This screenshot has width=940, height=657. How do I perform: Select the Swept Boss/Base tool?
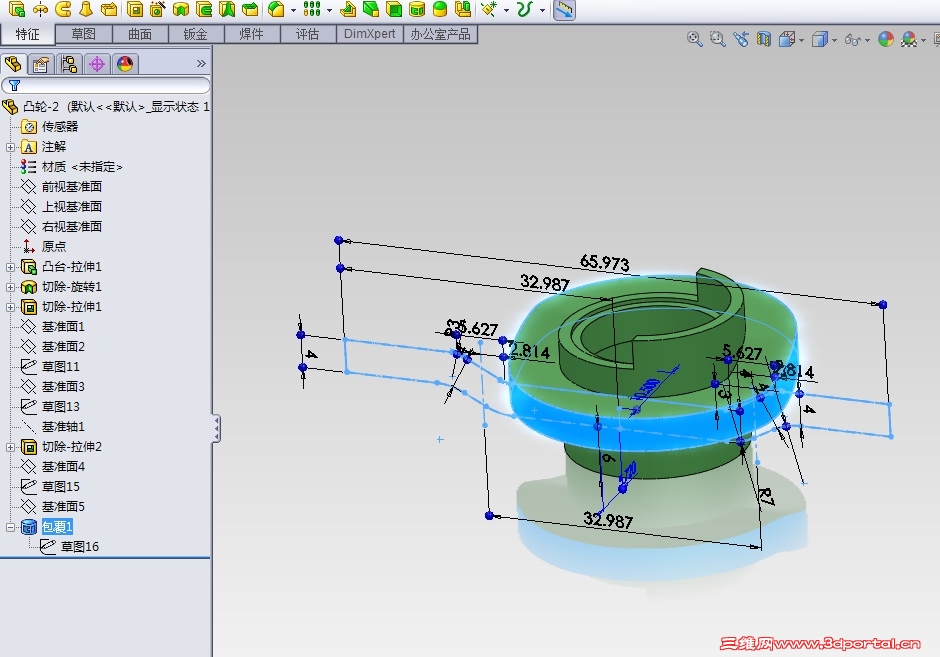point(63,8)
